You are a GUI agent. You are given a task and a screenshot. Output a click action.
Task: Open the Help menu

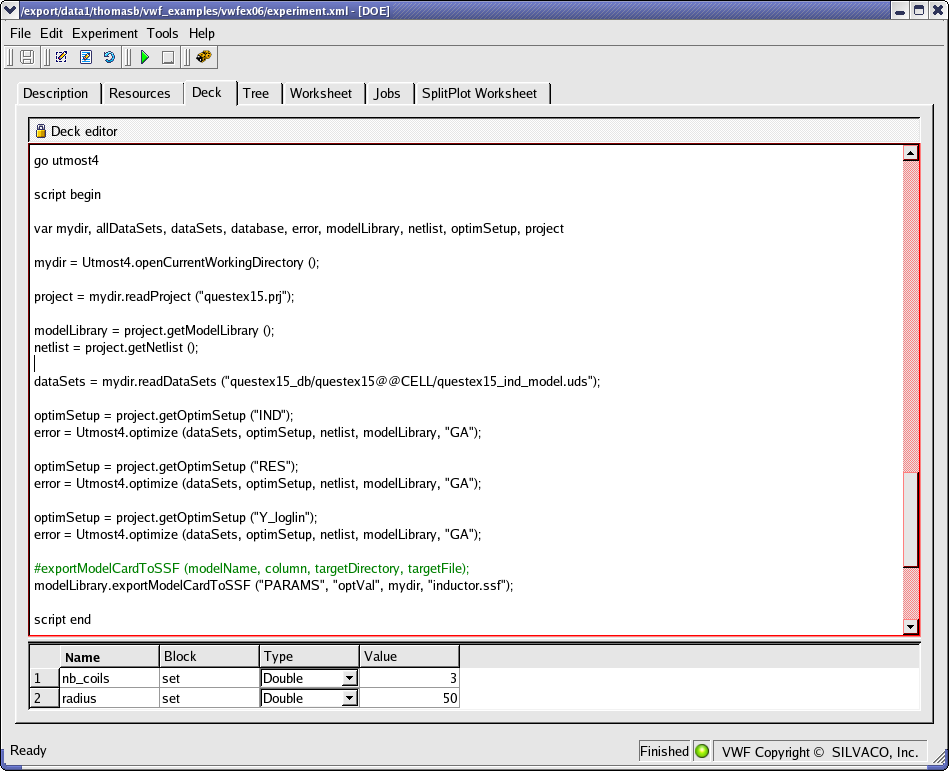pyautogui.click(x=202, y=33)
